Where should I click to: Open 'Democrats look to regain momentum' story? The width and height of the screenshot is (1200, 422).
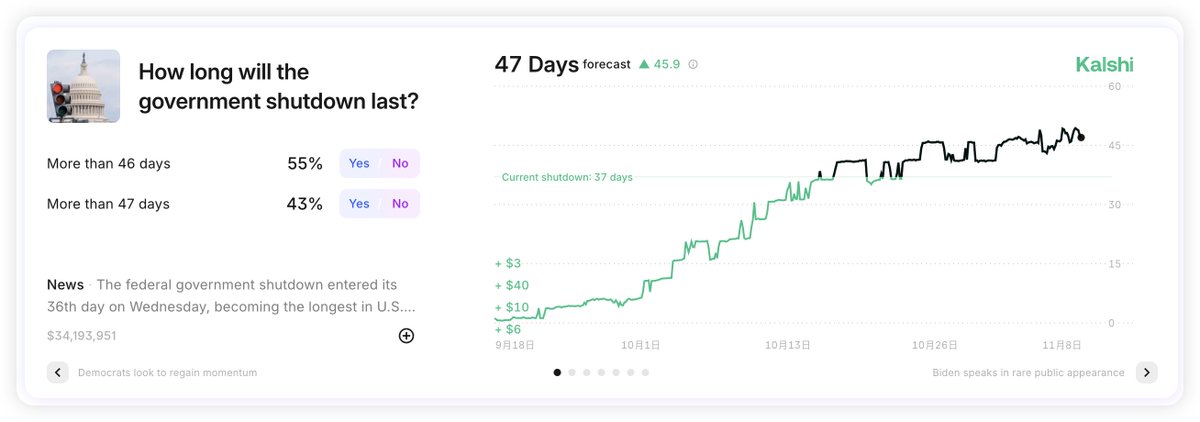(167, 372)
